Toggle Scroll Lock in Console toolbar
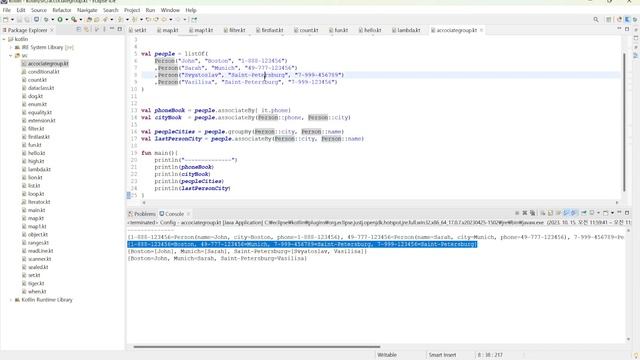This screenshot has height=360, width=640. tap(550, 213)
